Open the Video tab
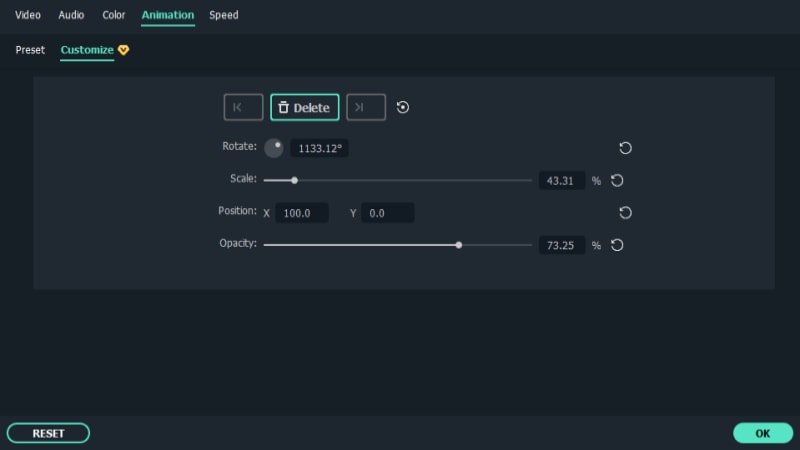The height and width of the screenshot is (450, 800). (28, 15)
